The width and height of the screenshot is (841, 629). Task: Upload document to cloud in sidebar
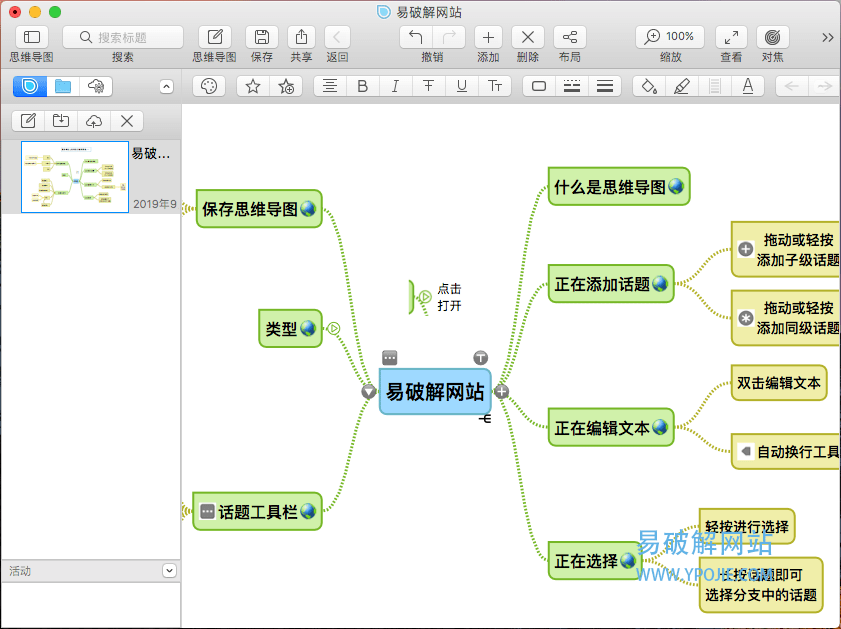click(94, 121)
